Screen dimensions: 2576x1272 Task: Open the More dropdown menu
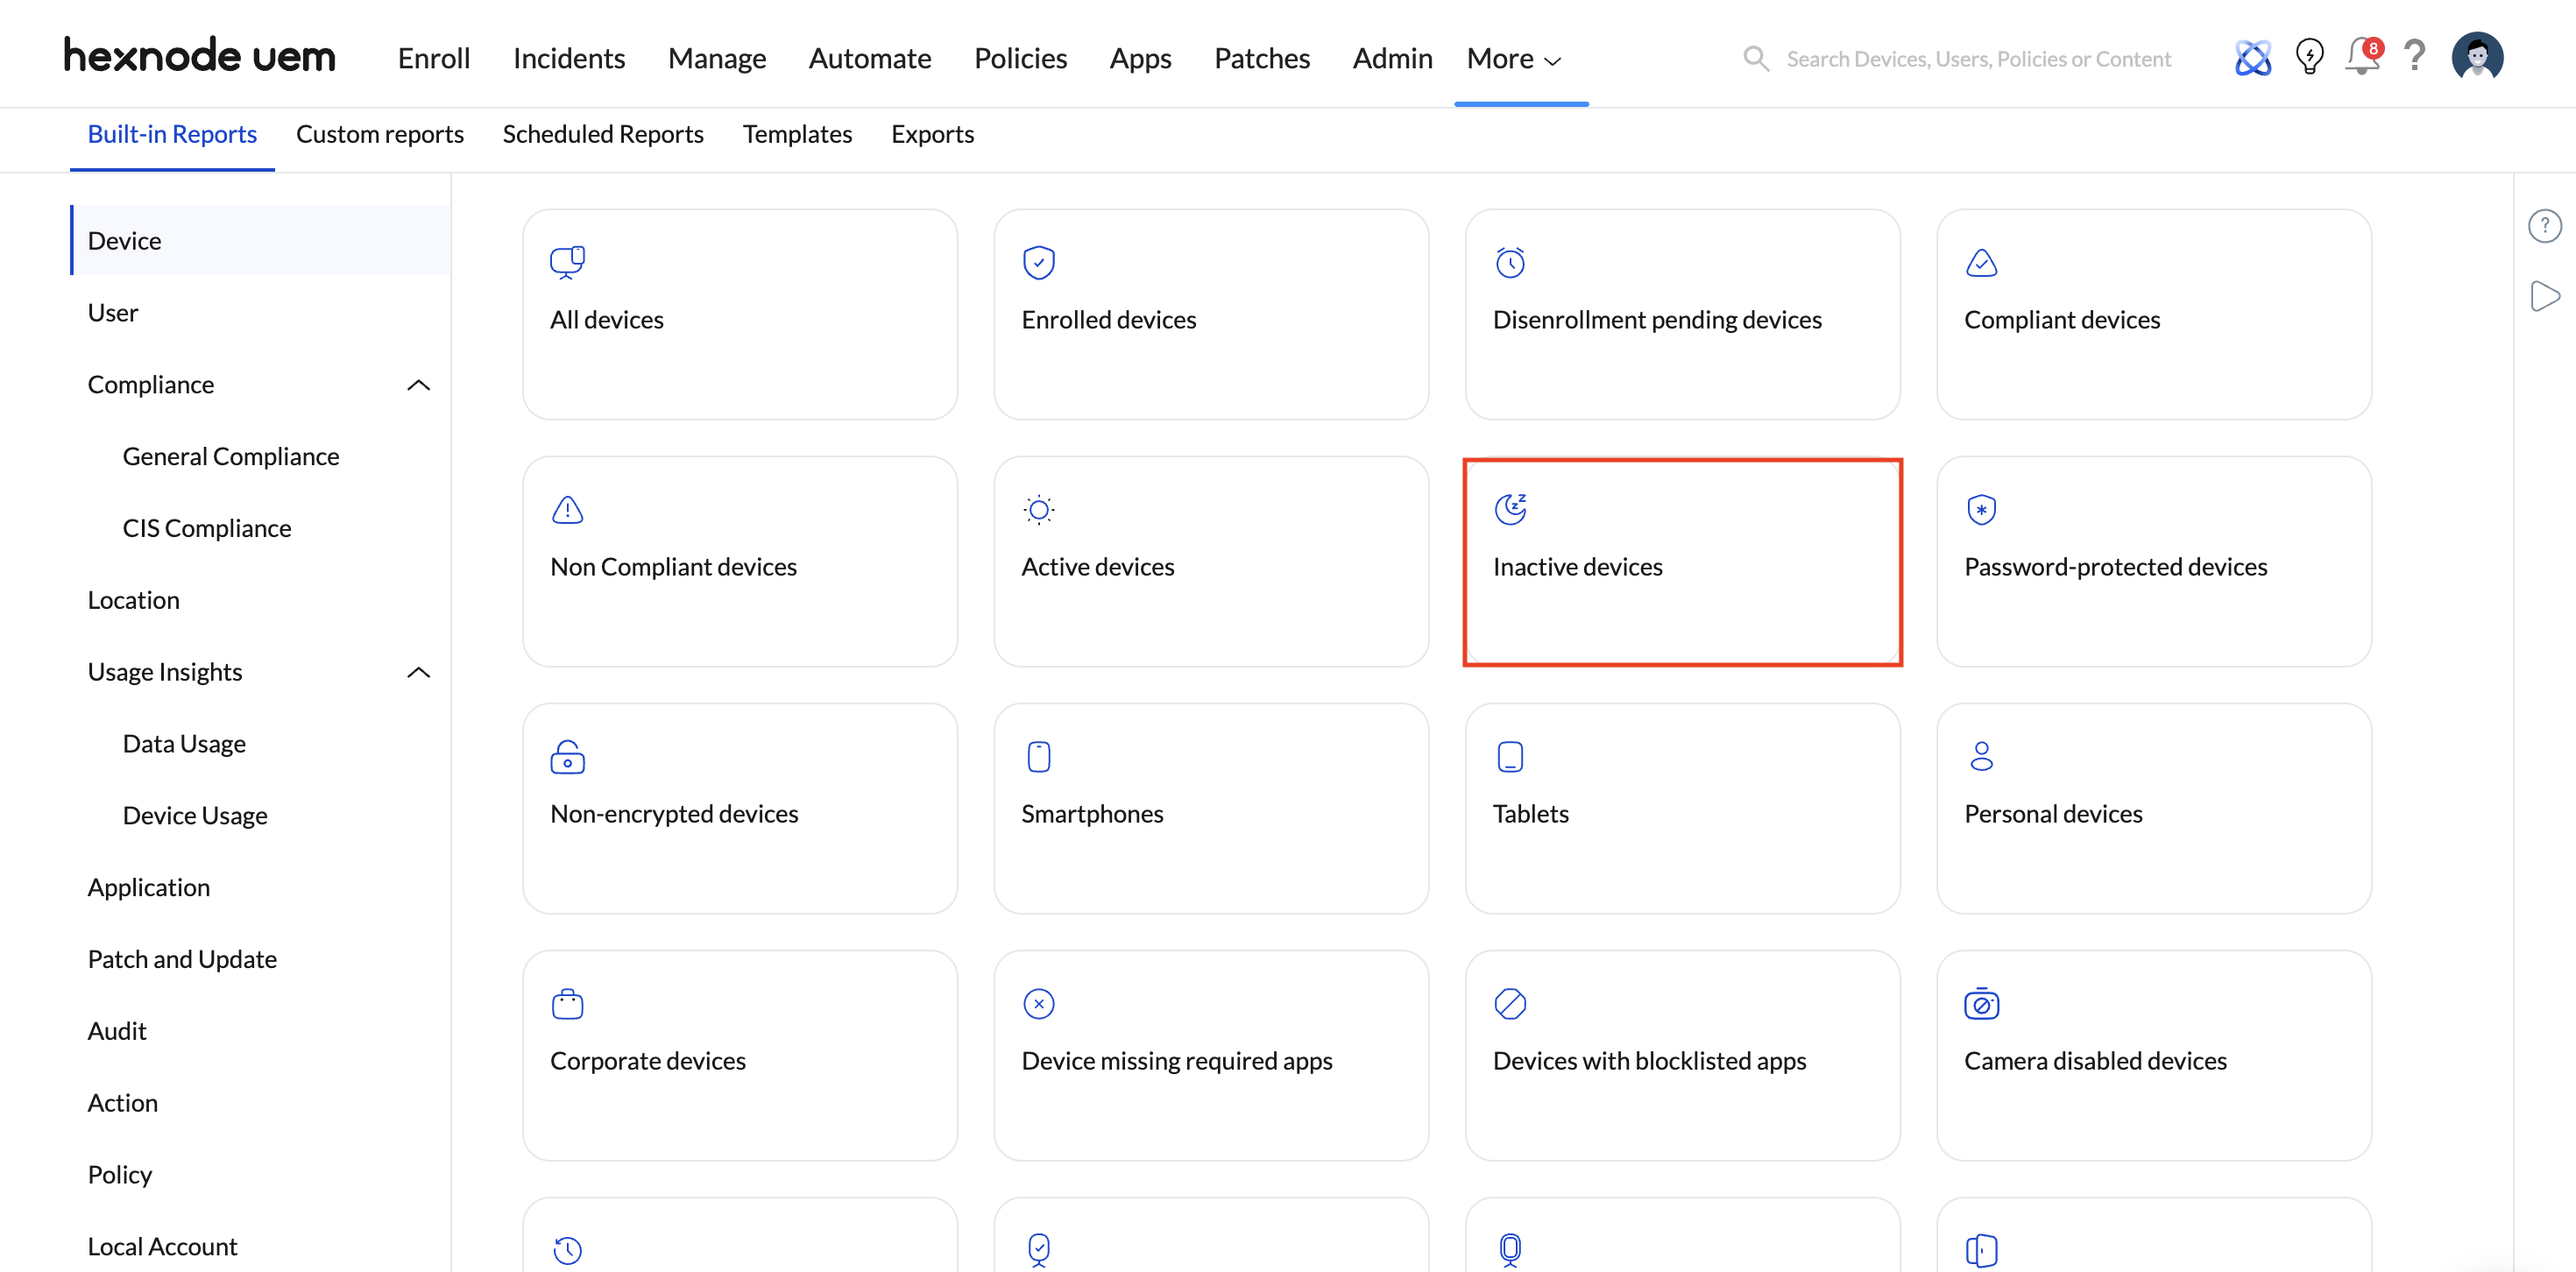click(x=1513, y=59)
